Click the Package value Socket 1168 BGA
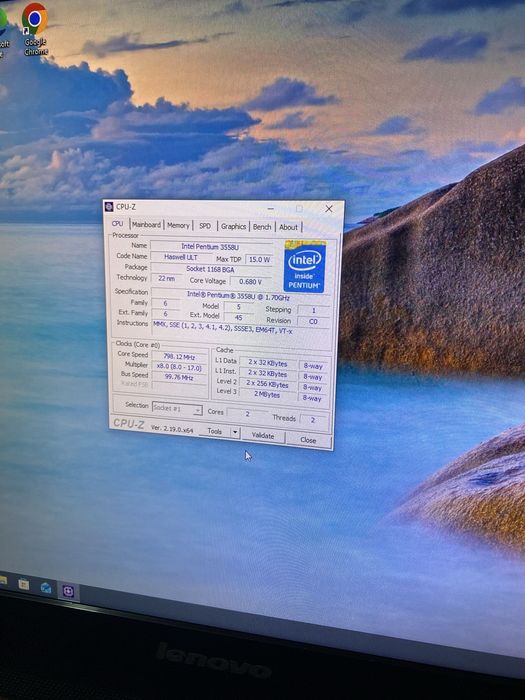The width and height of the screenshot is (525, 700). (x=212, y=269)
